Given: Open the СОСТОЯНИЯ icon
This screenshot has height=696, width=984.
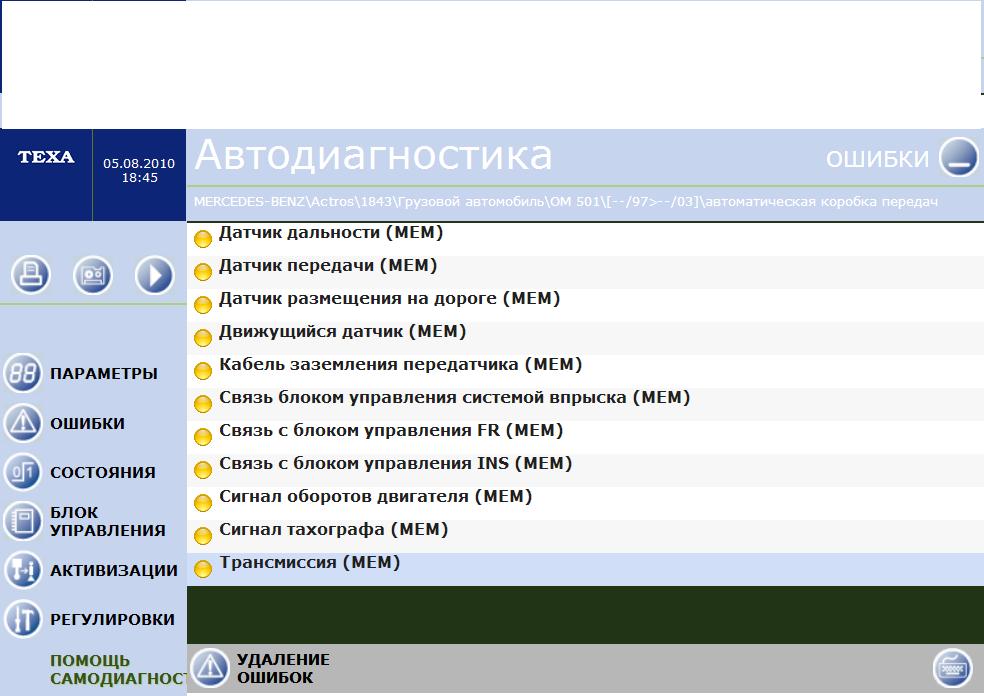Looking at the screenshot, I should coord(23,471).
